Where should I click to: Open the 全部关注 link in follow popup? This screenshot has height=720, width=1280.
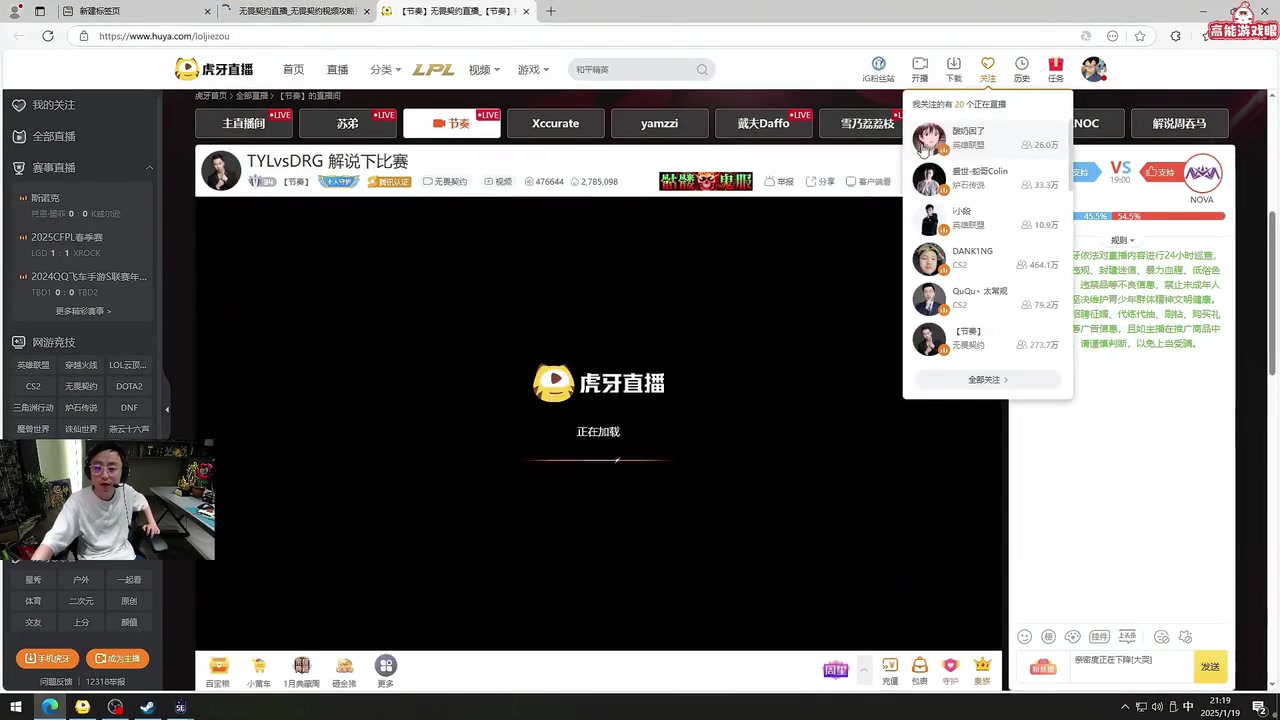point(987,379)
